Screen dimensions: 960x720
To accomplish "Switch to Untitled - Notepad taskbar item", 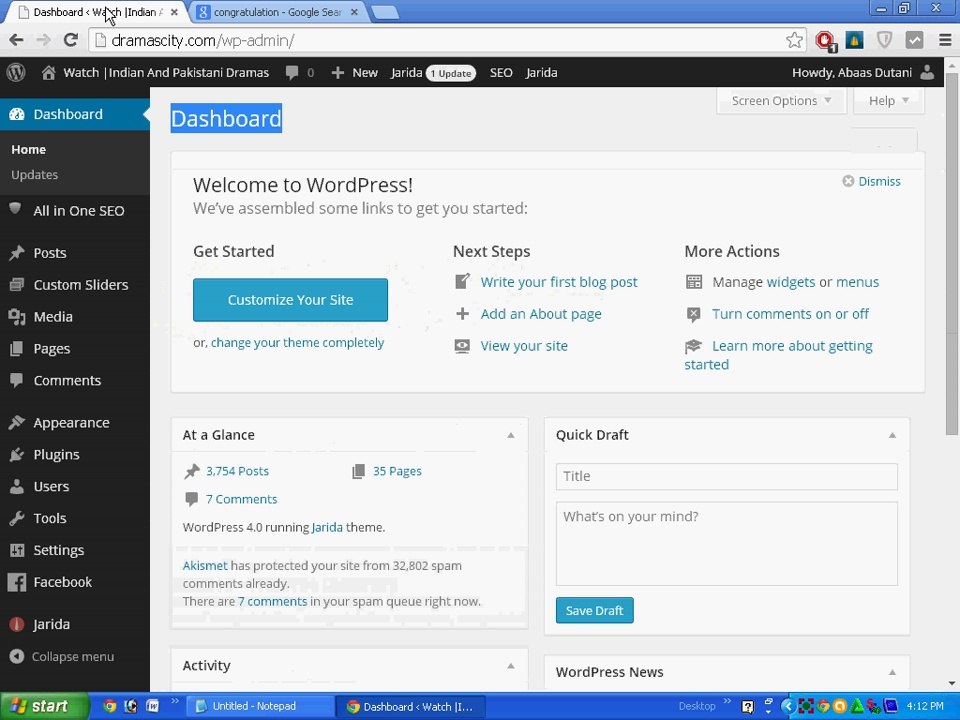I will point(260,706).
